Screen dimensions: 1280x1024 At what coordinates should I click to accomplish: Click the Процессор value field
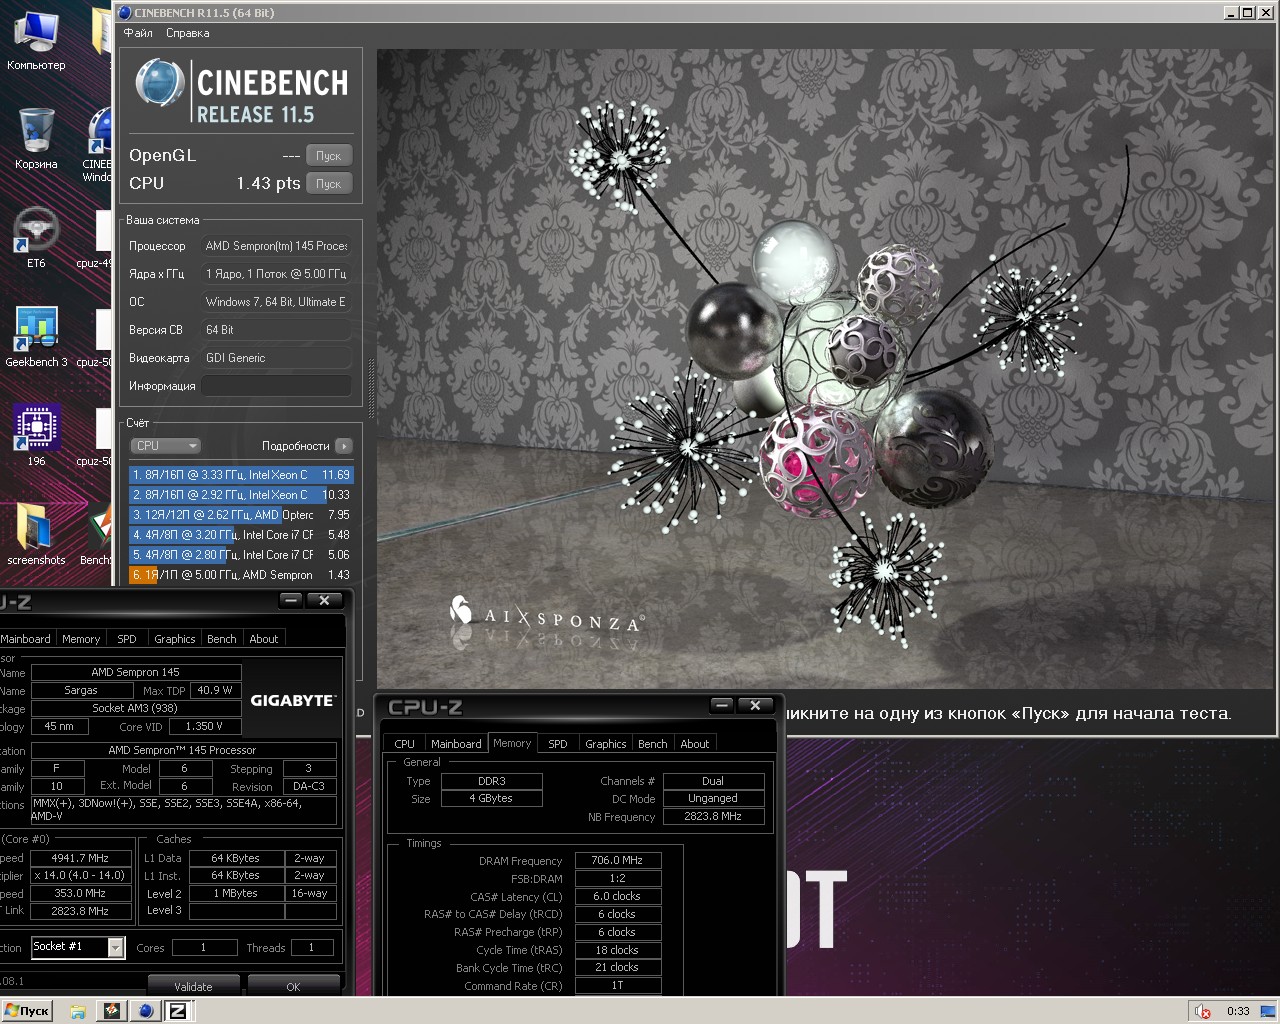[277, 246]
